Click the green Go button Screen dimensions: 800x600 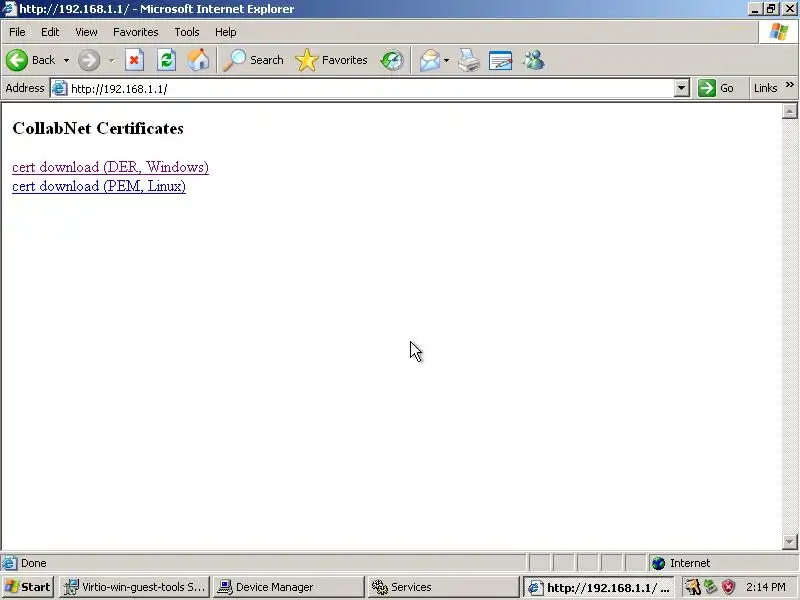715,88
